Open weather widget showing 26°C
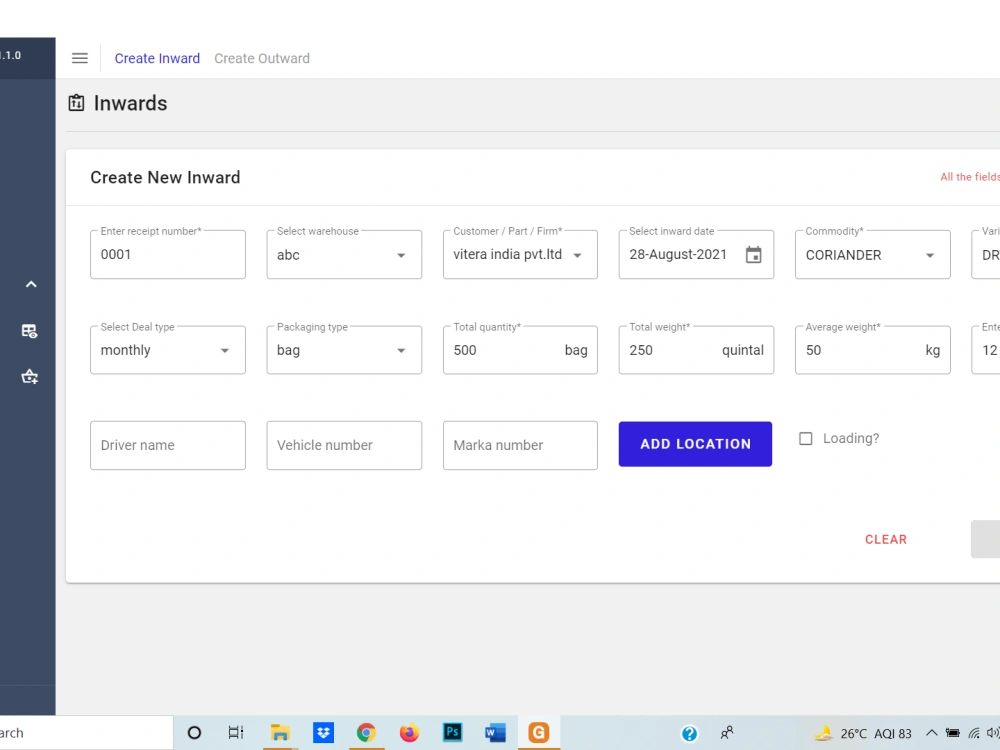 tap(863, 733)
